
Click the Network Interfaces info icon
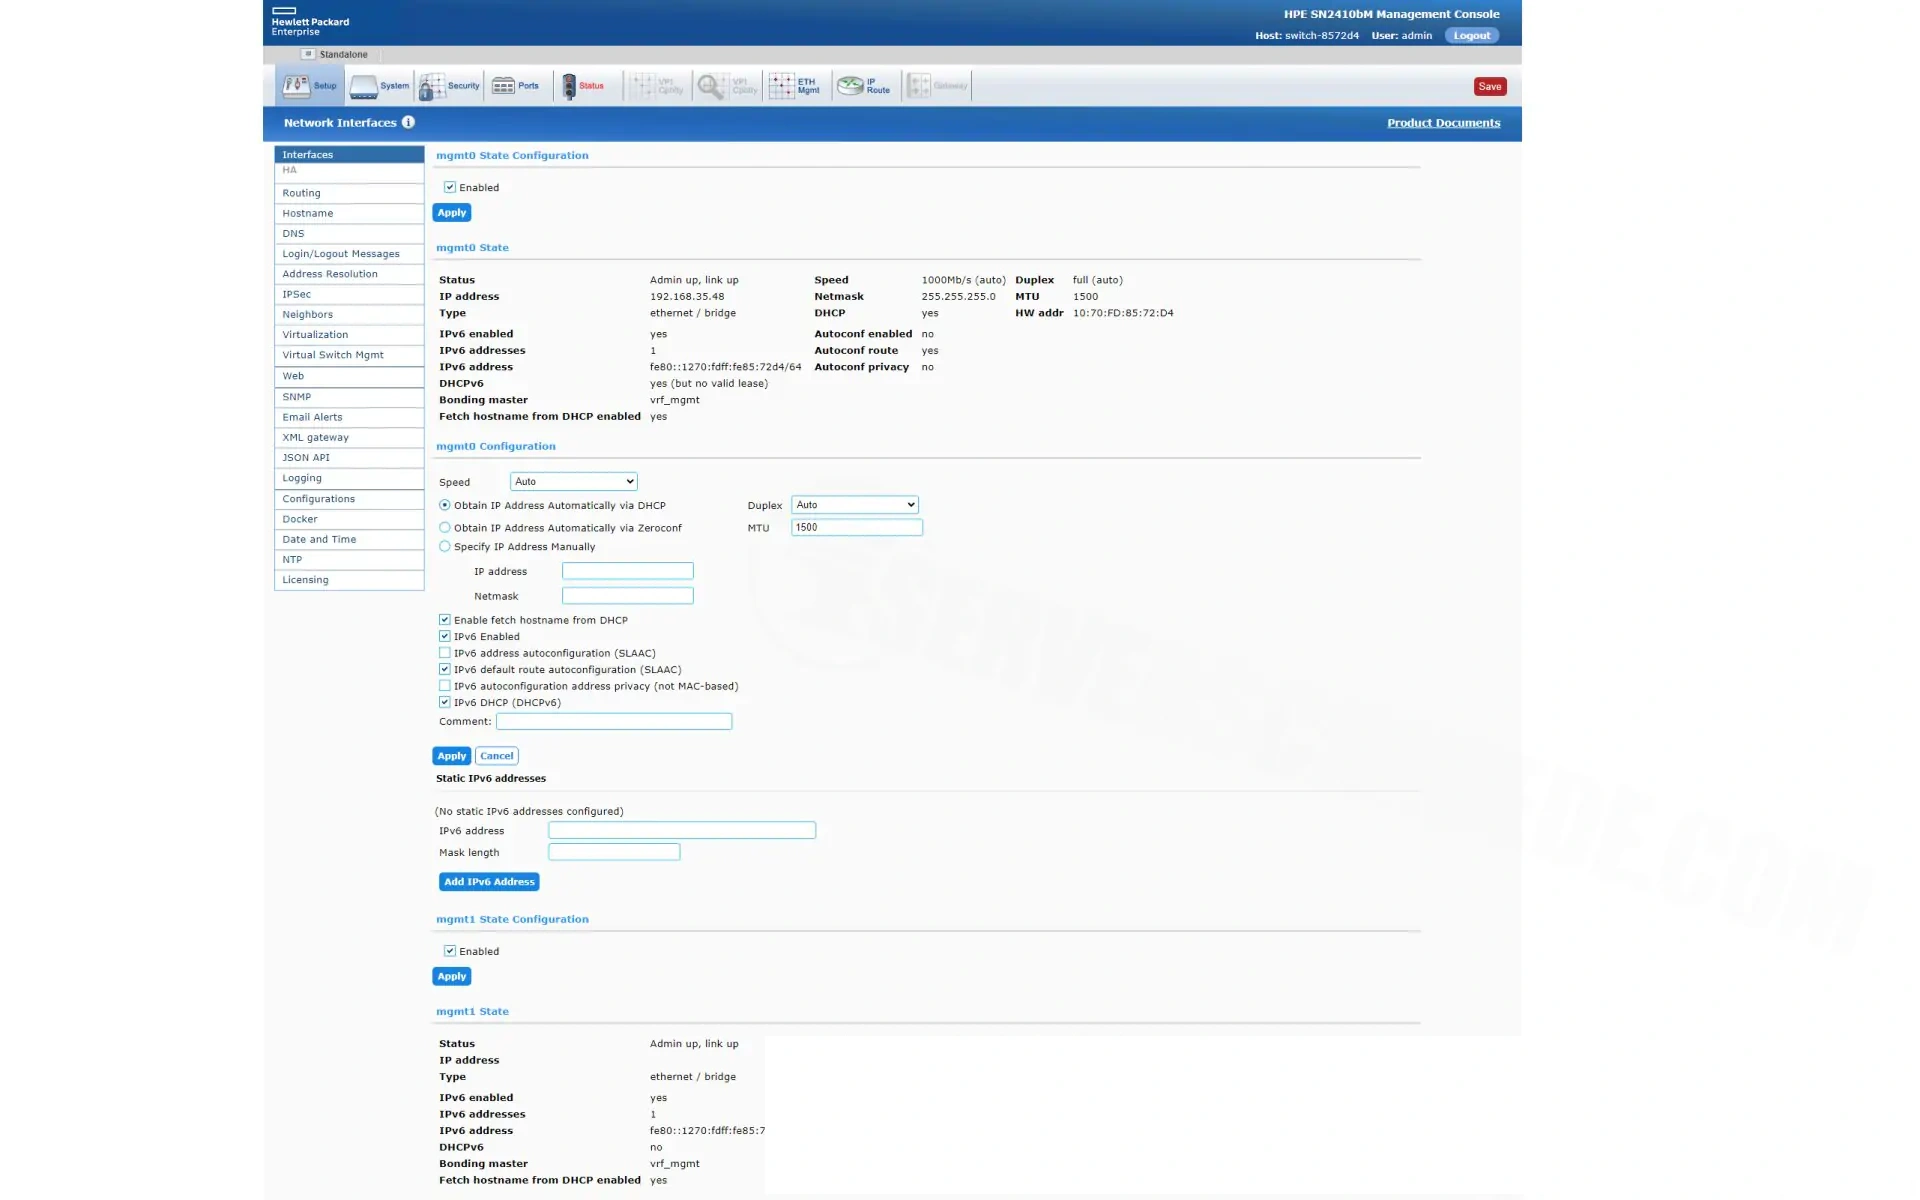(408, 122)
